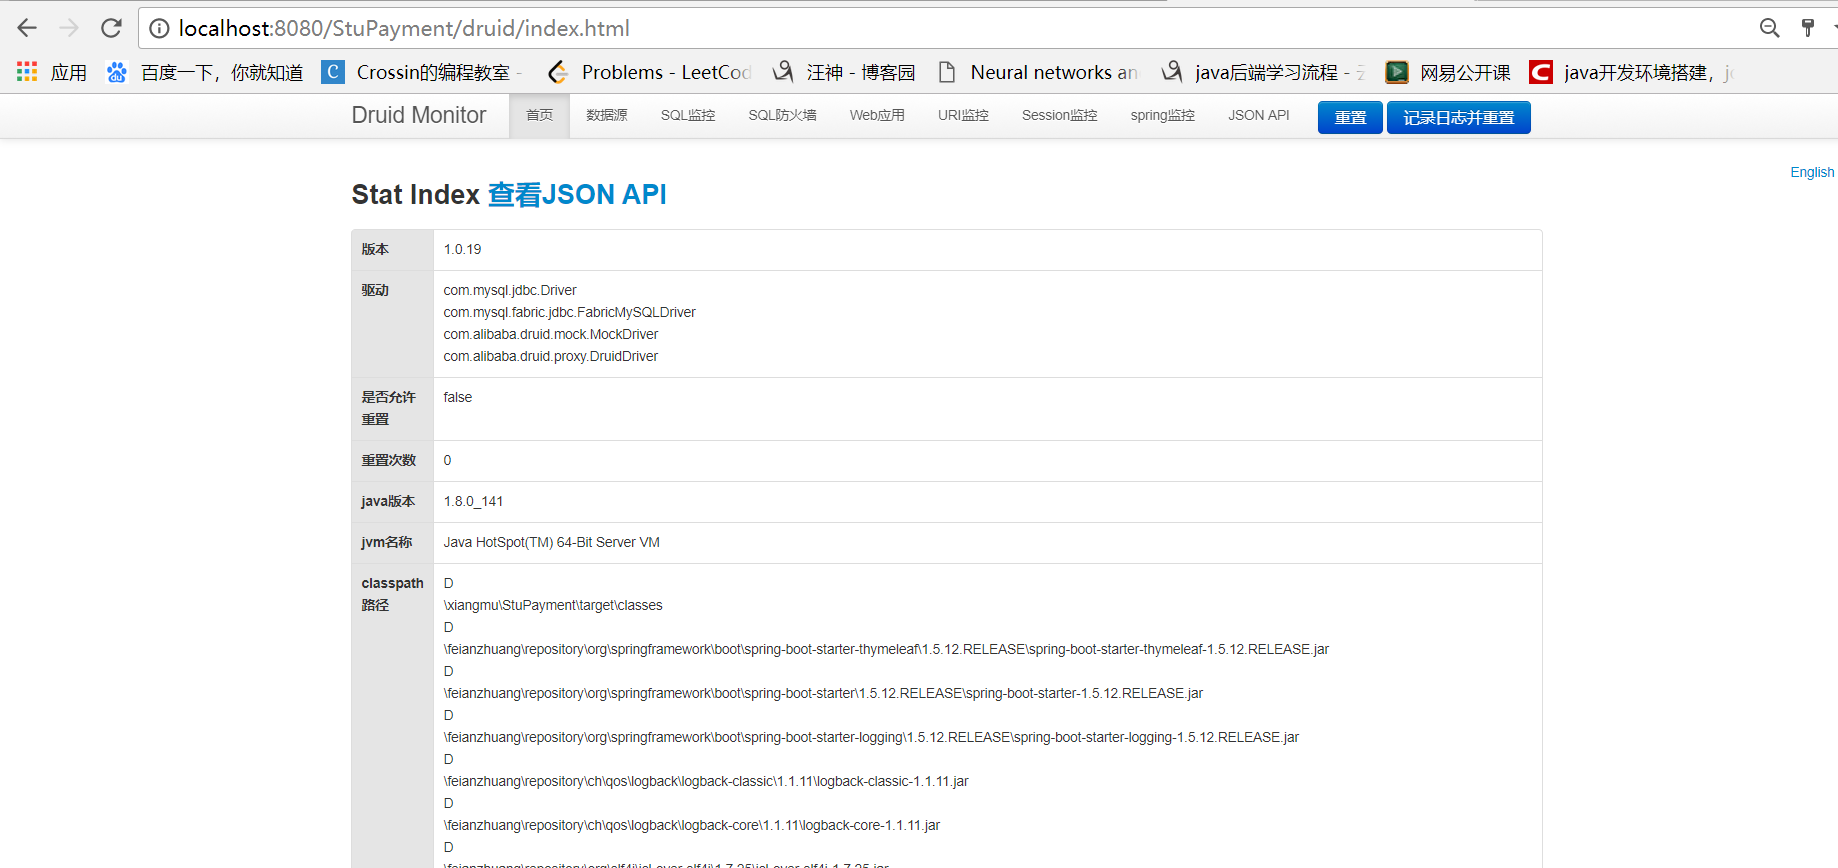Reload the page with the refresh icon
Screen dimensions: 1838x868
pyautogui.click(x=111, y=28)
